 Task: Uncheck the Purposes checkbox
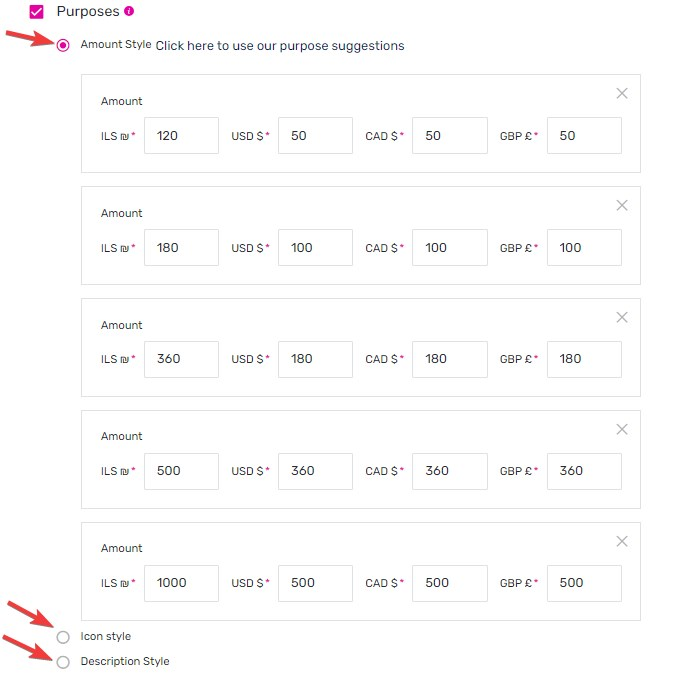point(36,12)
